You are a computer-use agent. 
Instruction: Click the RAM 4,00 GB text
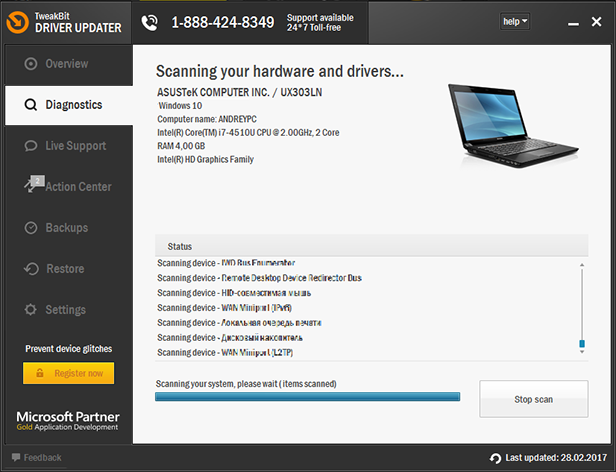[x=181, y=146]
